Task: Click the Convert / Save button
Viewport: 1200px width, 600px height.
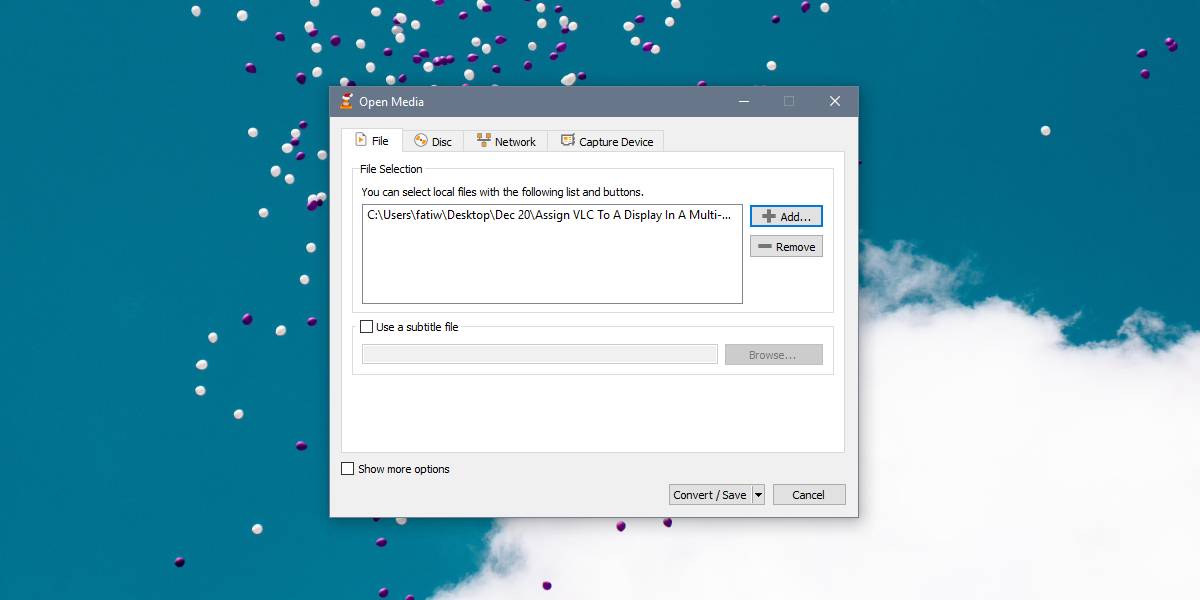Action: pos(710,494)
